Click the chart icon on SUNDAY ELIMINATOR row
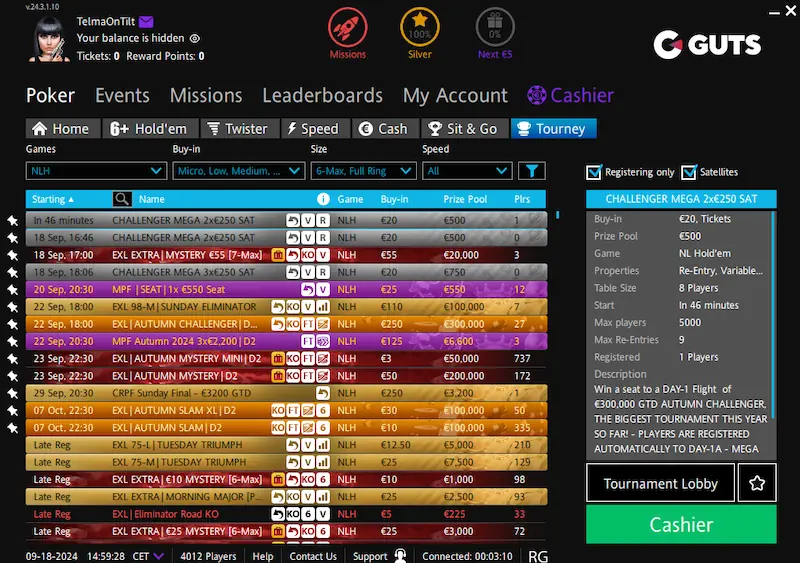The image size is (800, 563). tap(322, 307)
